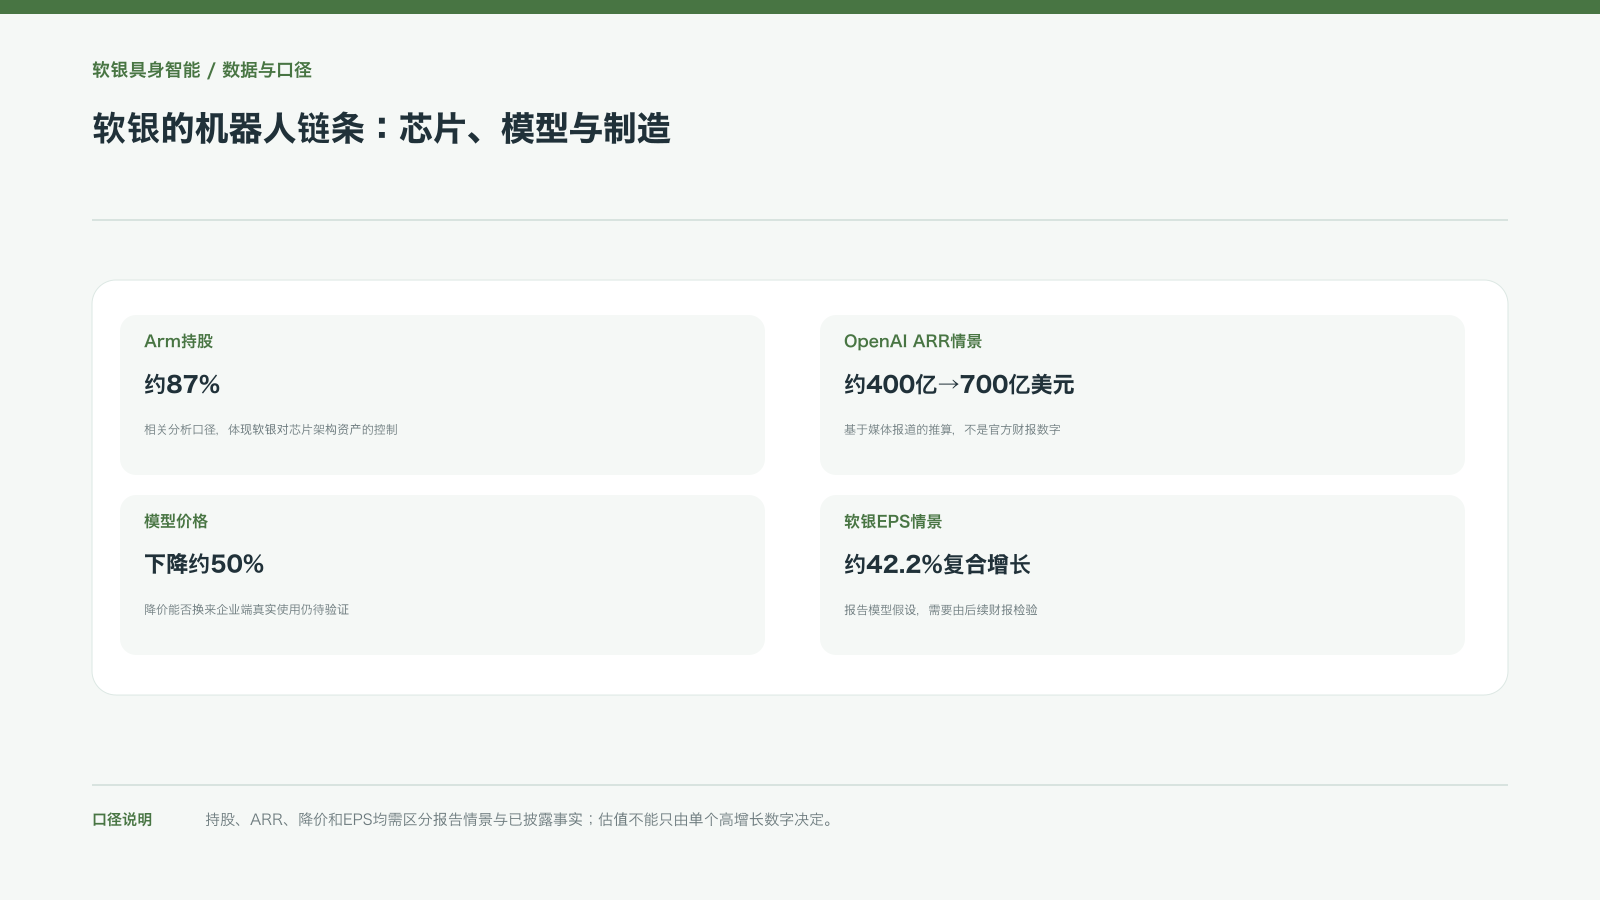
Task: Click the Arm持股 description about 芯片架构资产
Action: pyautogui.click(x=271, y=429)
